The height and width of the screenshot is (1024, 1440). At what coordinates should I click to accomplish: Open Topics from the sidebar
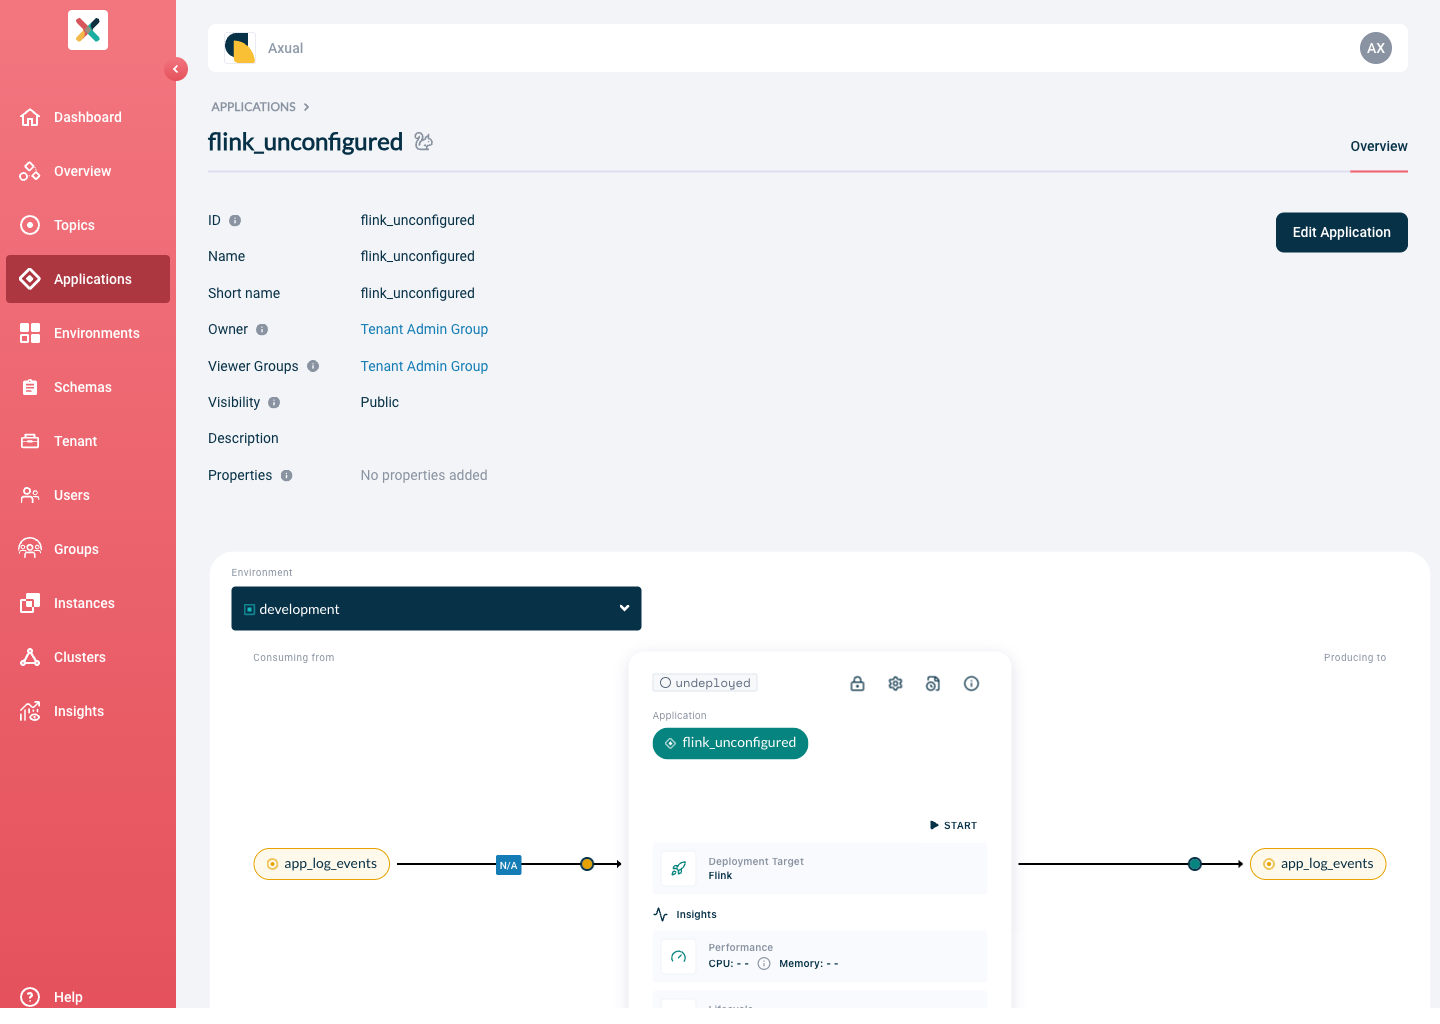(88, 225)
